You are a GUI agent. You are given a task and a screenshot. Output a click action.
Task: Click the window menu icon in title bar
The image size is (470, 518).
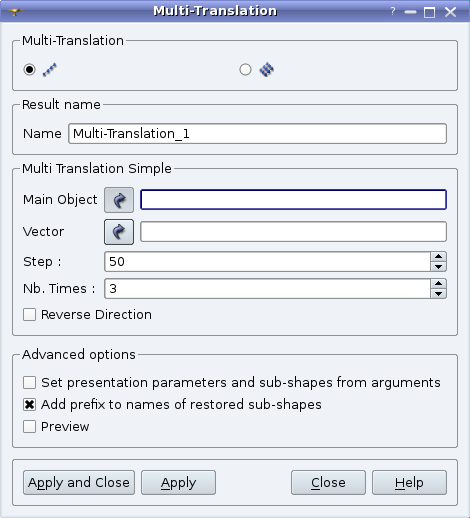click(15, 12)
